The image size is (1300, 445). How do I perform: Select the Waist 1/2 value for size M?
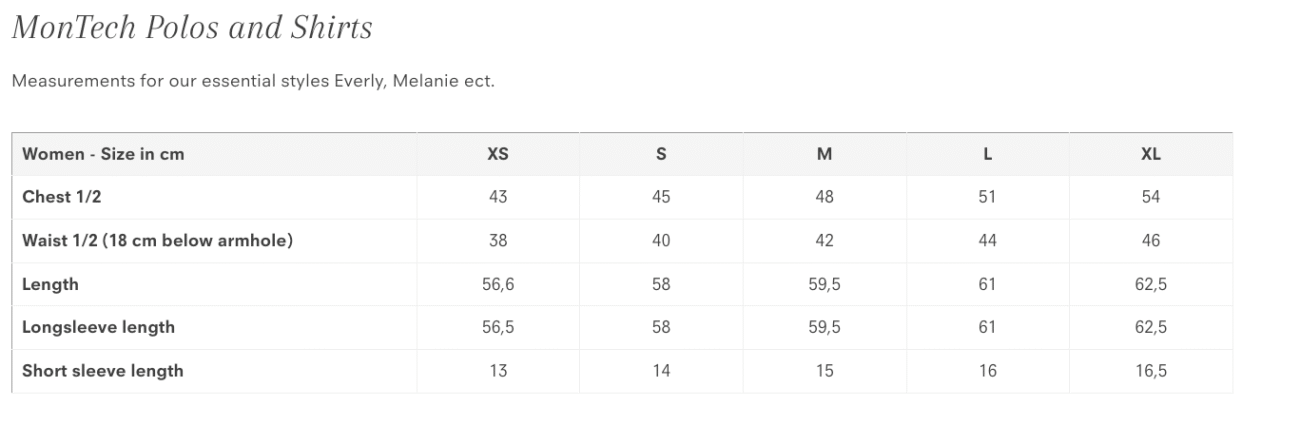coord(824,241)
